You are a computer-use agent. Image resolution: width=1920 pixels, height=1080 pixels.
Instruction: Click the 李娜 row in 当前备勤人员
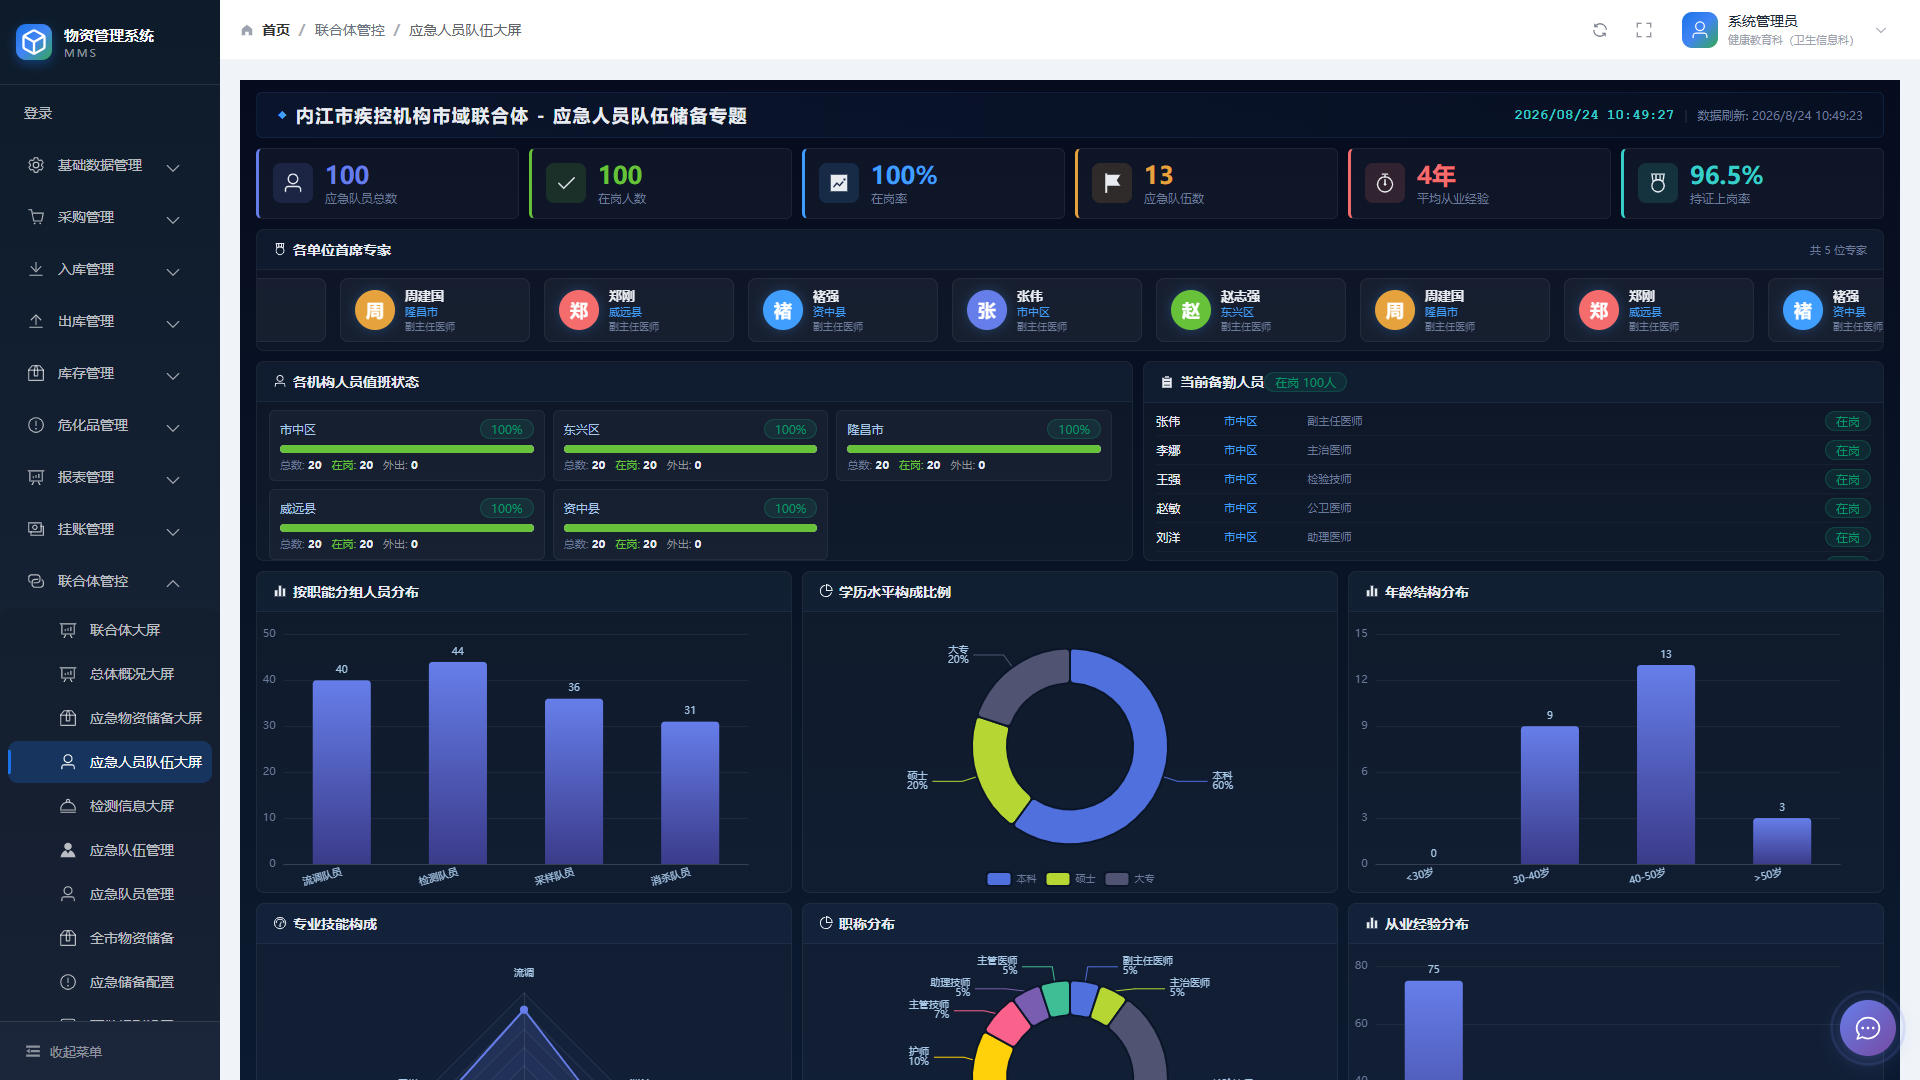tap(1513, 450)
